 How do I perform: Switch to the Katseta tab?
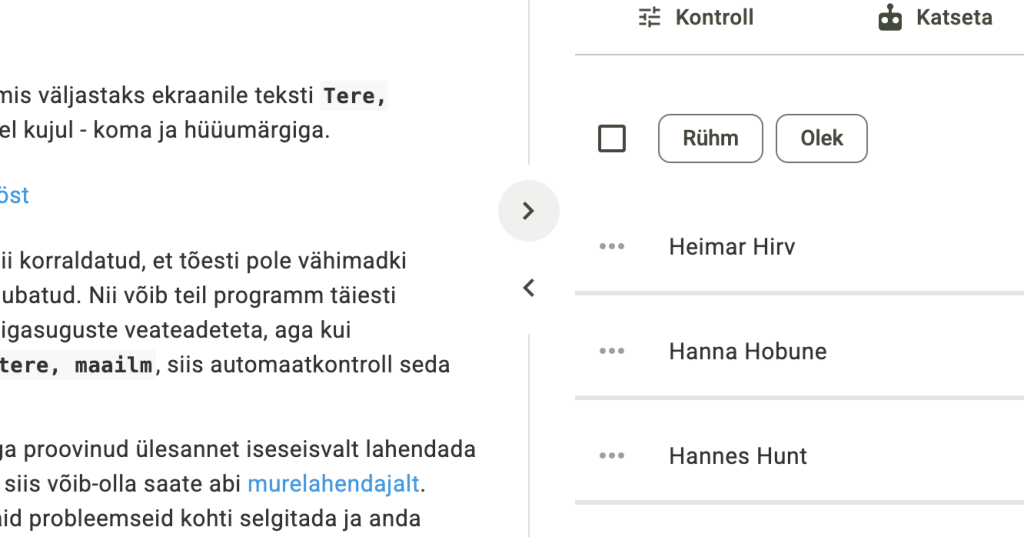coord(954,17)
